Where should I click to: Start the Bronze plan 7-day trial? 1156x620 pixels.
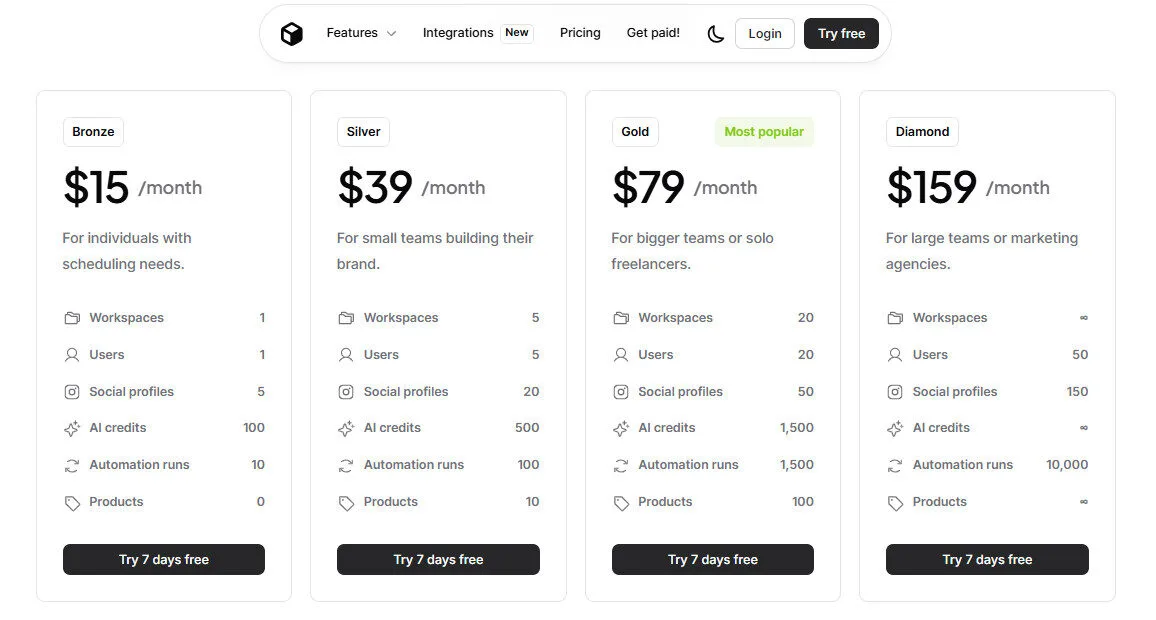(x=164, y=560)
